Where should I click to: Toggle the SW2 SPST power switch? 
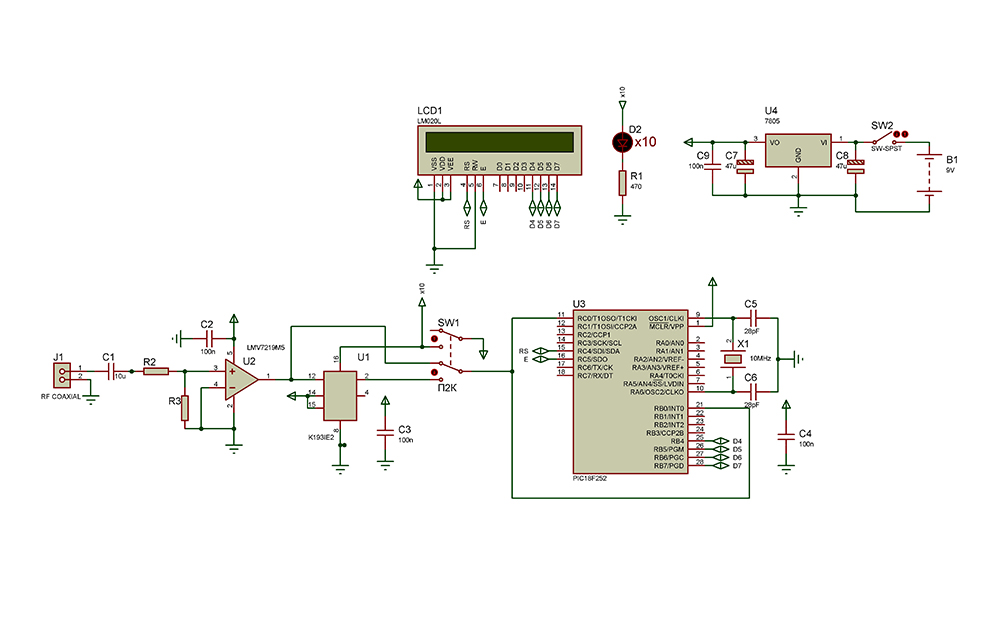point(883,141)
